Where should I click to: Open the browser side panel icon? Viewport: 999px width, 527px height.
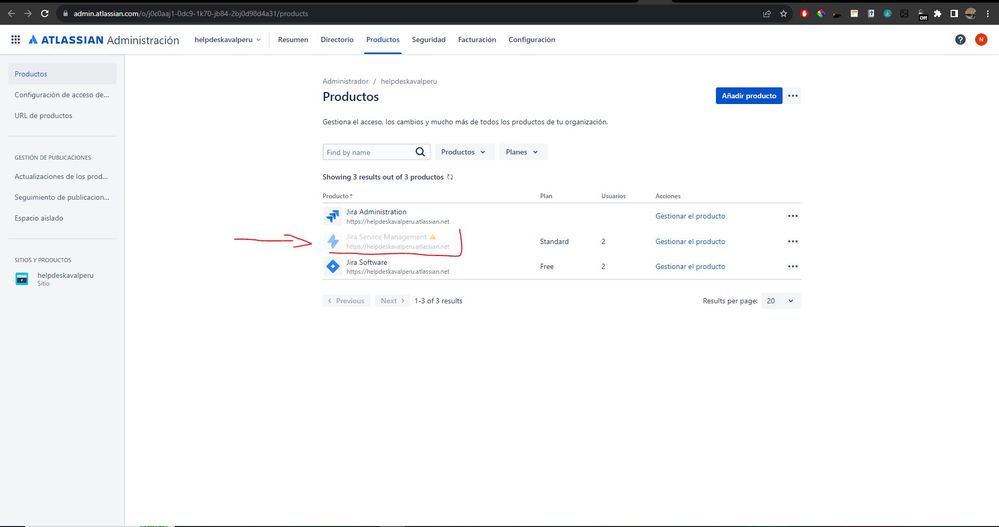pyautogui.click(x=954, y=13)
